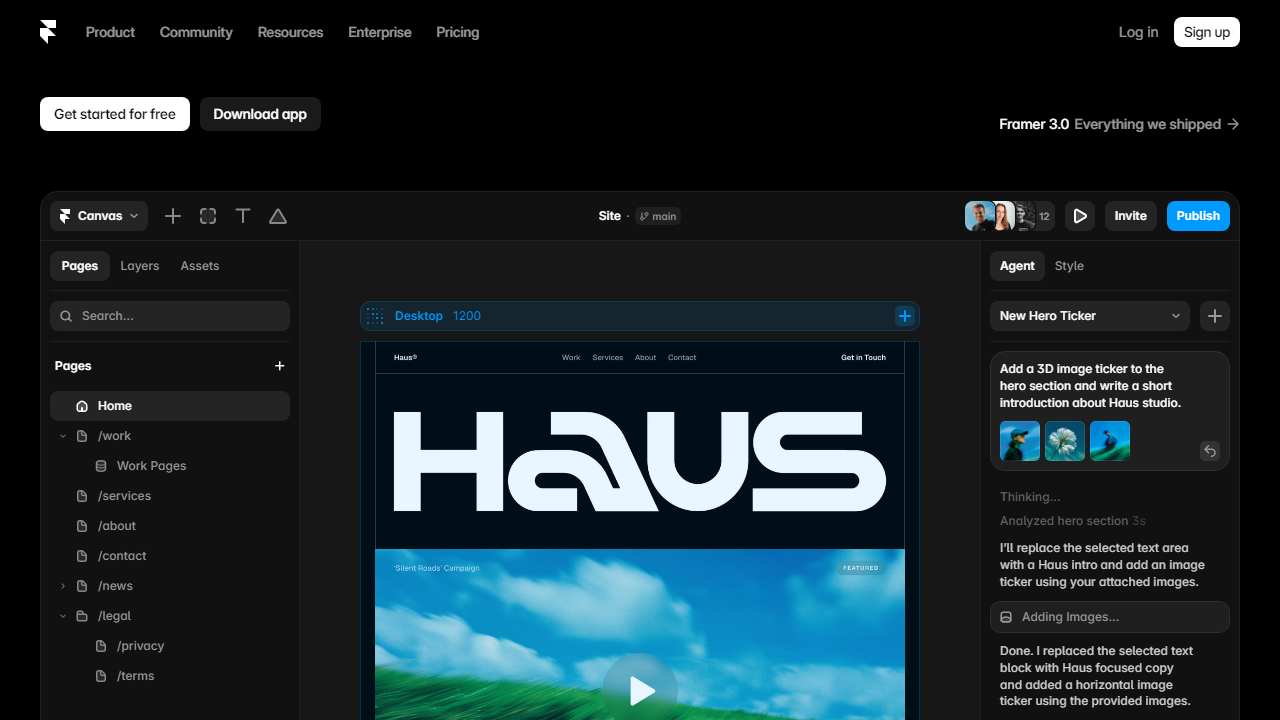
Task: Switch to the Style tab
Action: (x=1069, y=266)
